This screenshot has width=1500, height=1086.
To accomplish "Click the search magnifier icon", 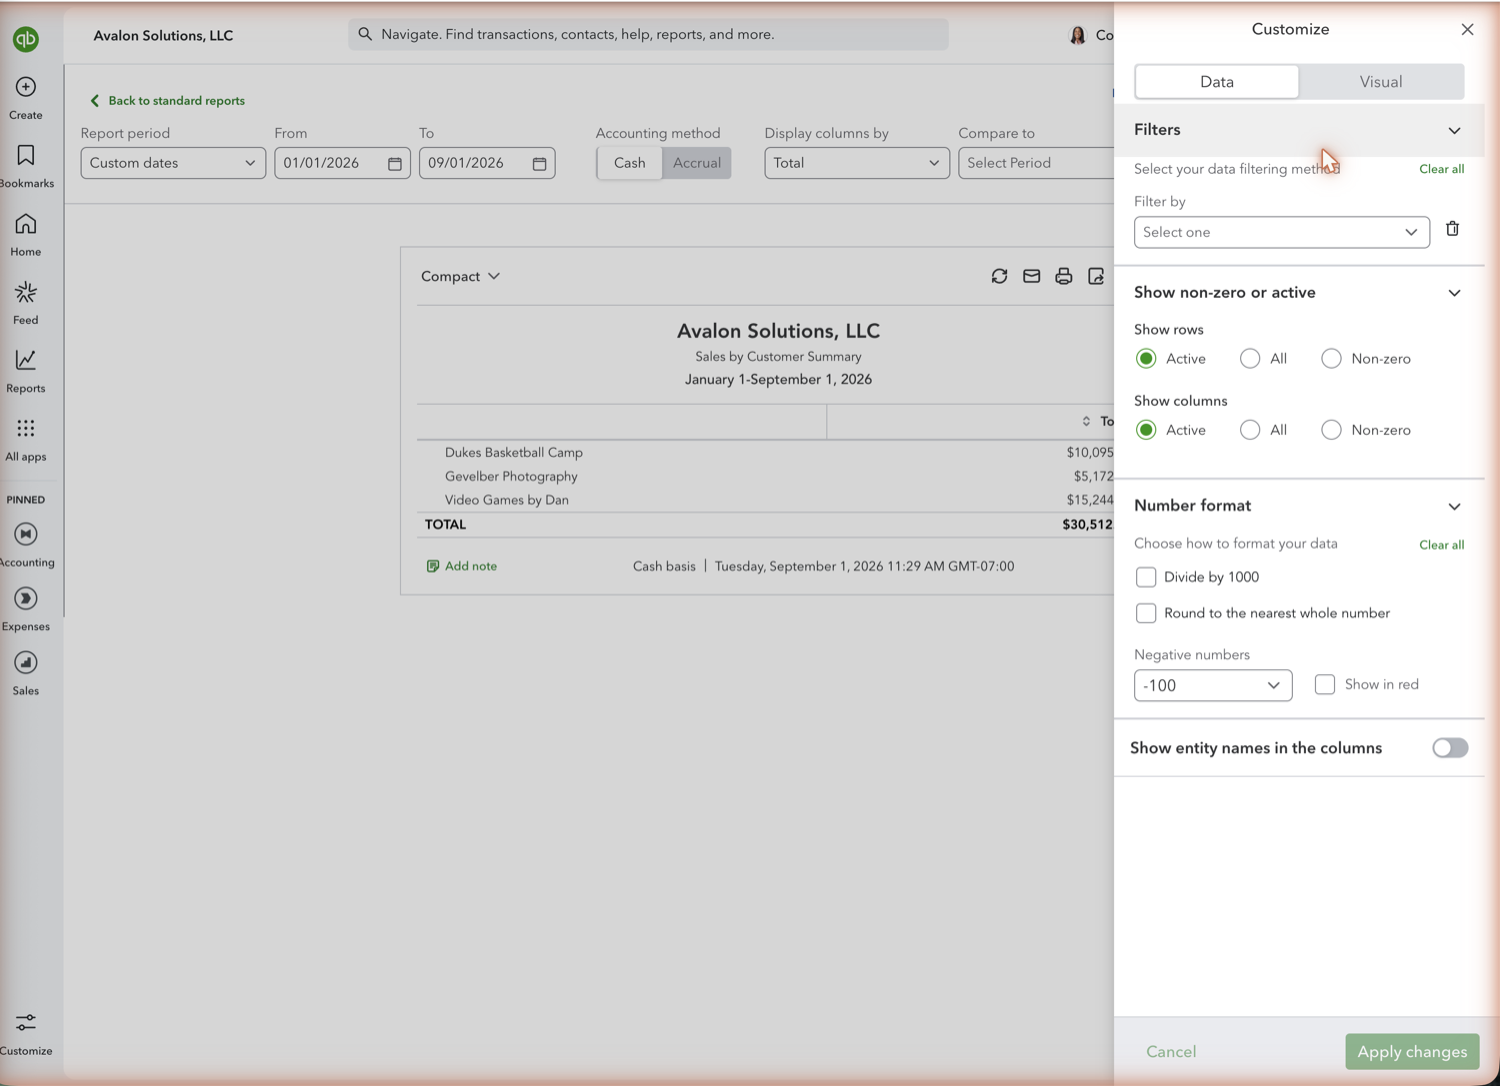I will click(365, 34).
